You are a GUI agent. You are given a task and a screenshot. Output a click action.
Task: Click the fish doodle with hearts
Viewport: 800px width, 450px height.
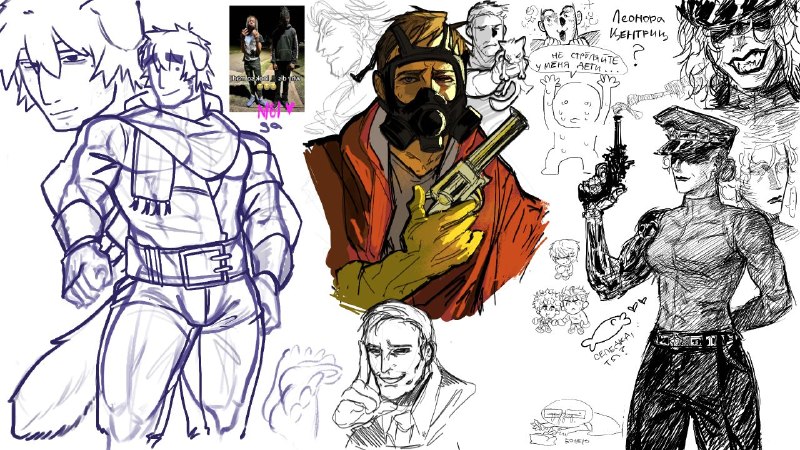pos(612,322)
